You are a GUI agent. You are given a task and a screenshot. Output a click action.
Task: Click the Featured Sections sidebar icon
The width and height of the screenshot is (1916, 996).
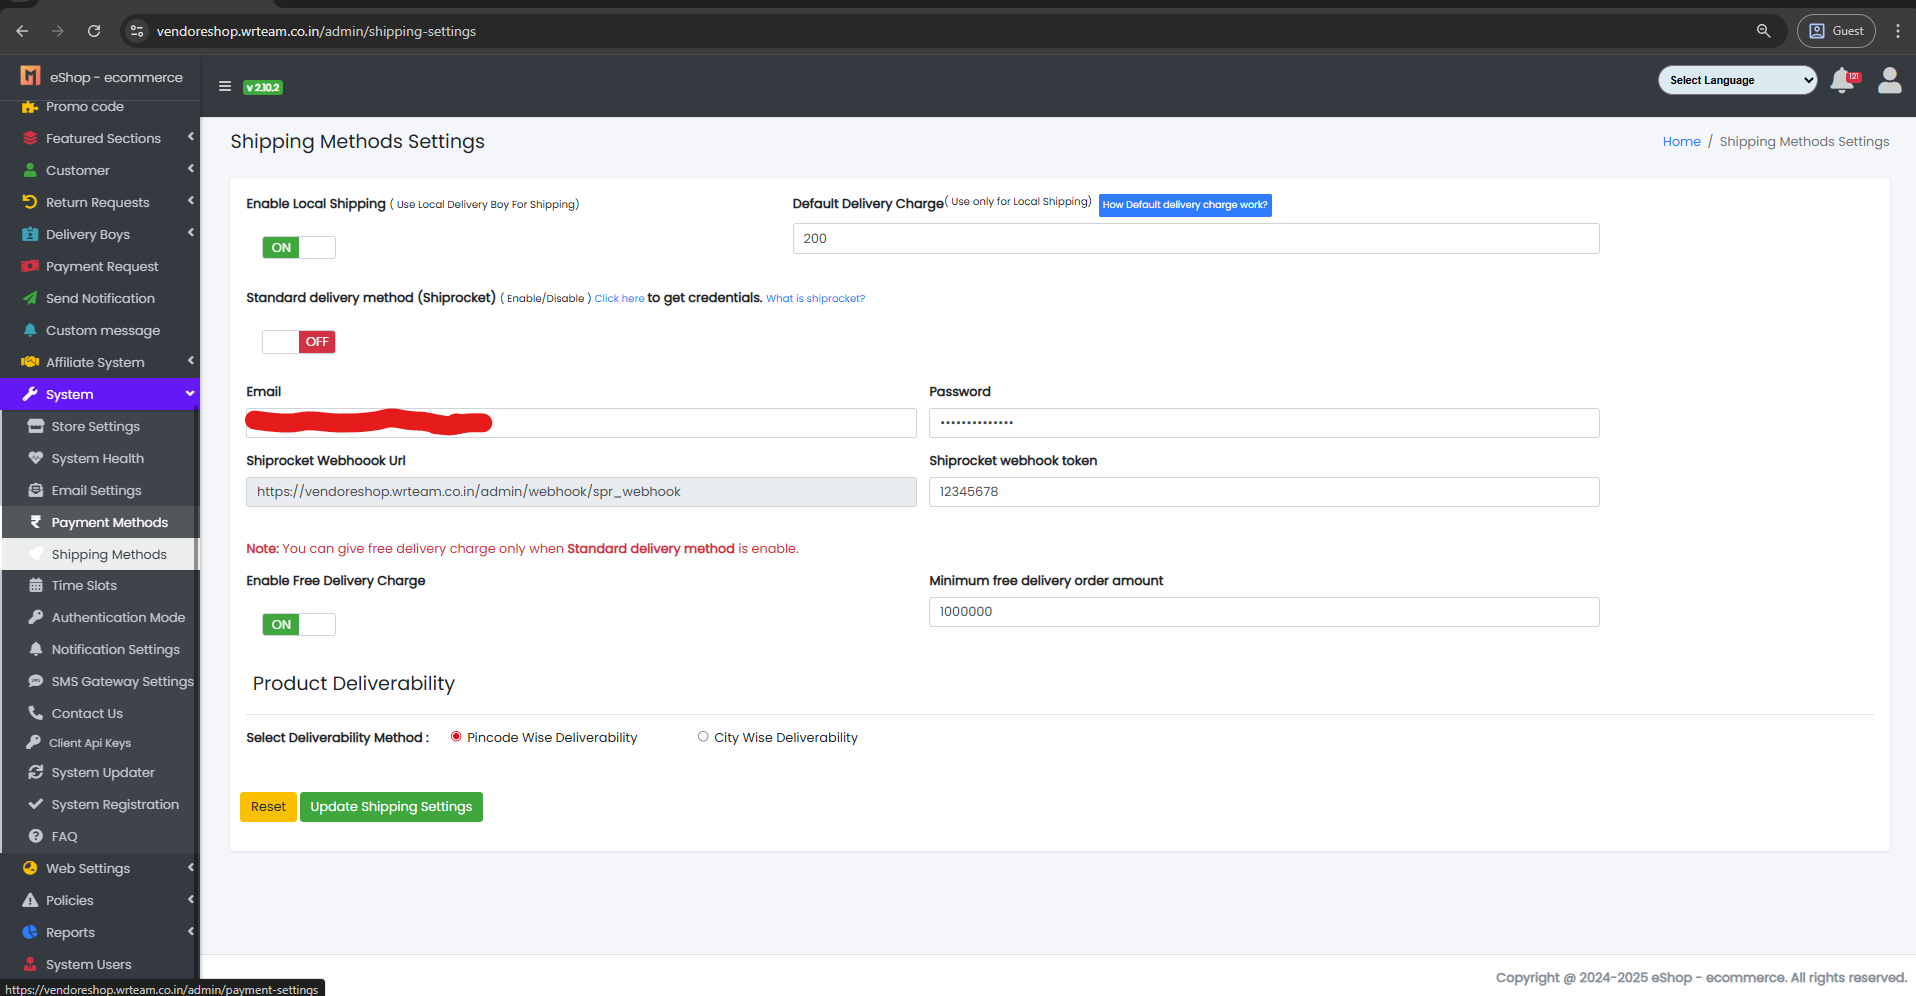click(30, 138)
